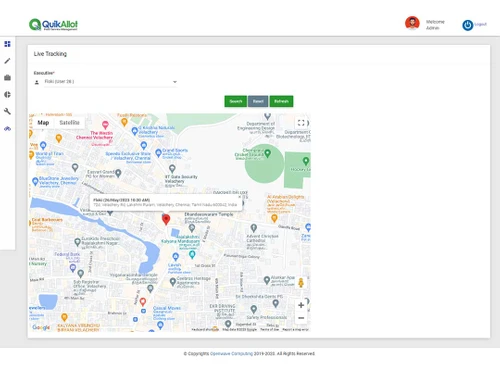Click the Al Arabian Delights restaurant pin
Screen dimensions: 500x375
(274, 218)
